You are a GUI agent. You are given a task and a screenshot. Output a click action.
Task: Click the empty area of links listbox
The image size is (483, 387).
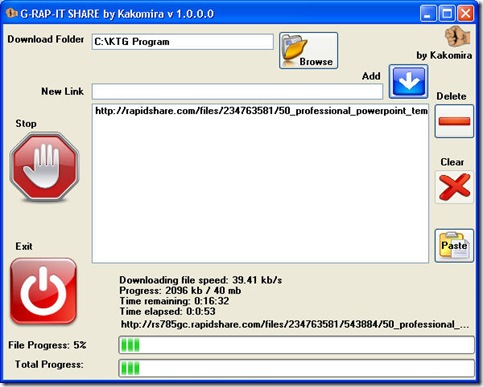pos(260,190)
